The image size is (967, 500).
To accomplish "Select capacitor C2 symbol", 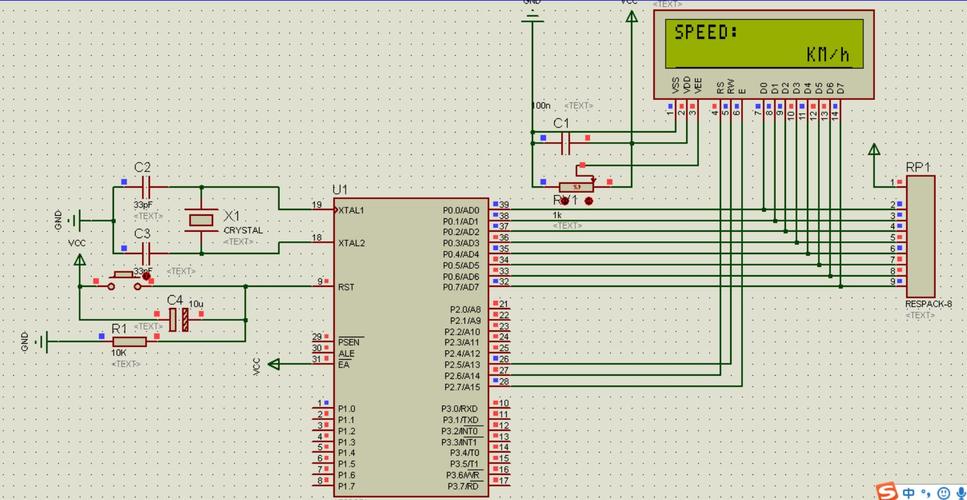I will point(146,186).
